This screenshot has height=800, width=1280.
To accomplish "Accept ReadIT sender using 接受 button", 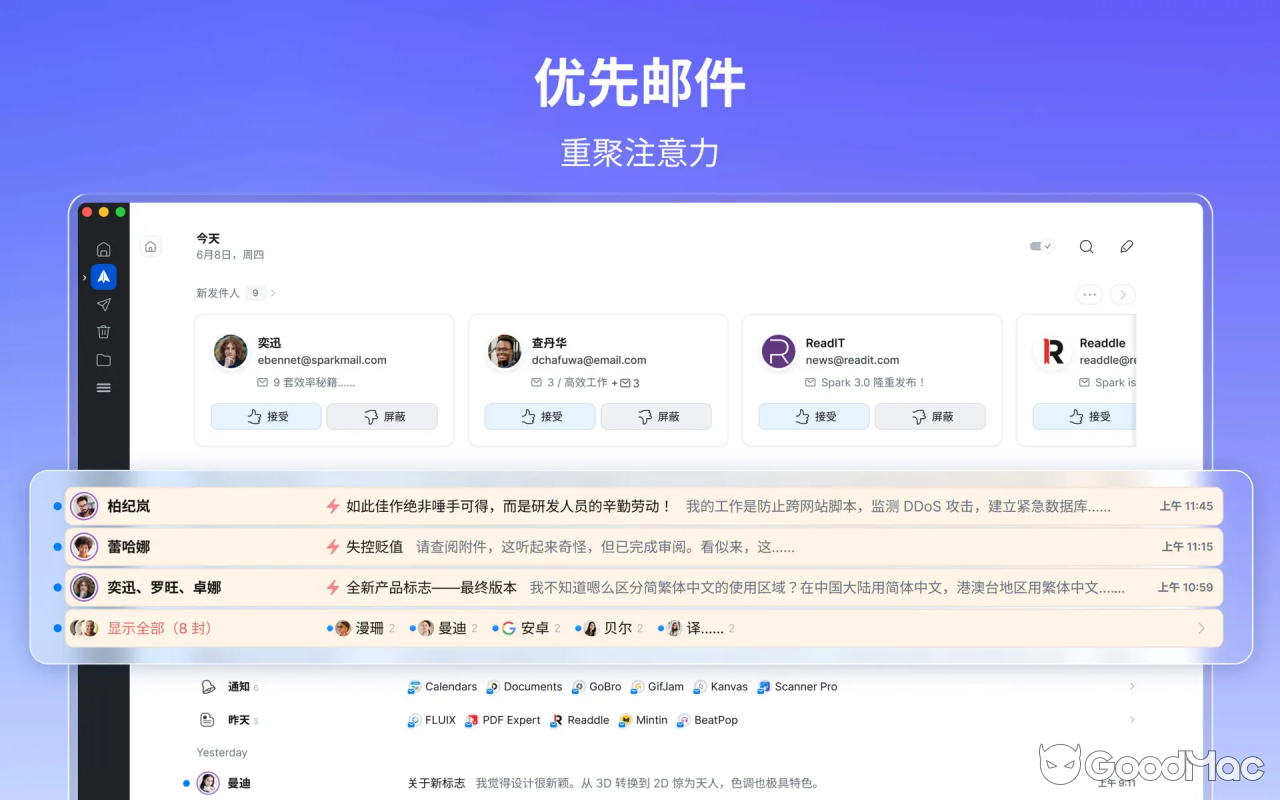I will 813,416.
